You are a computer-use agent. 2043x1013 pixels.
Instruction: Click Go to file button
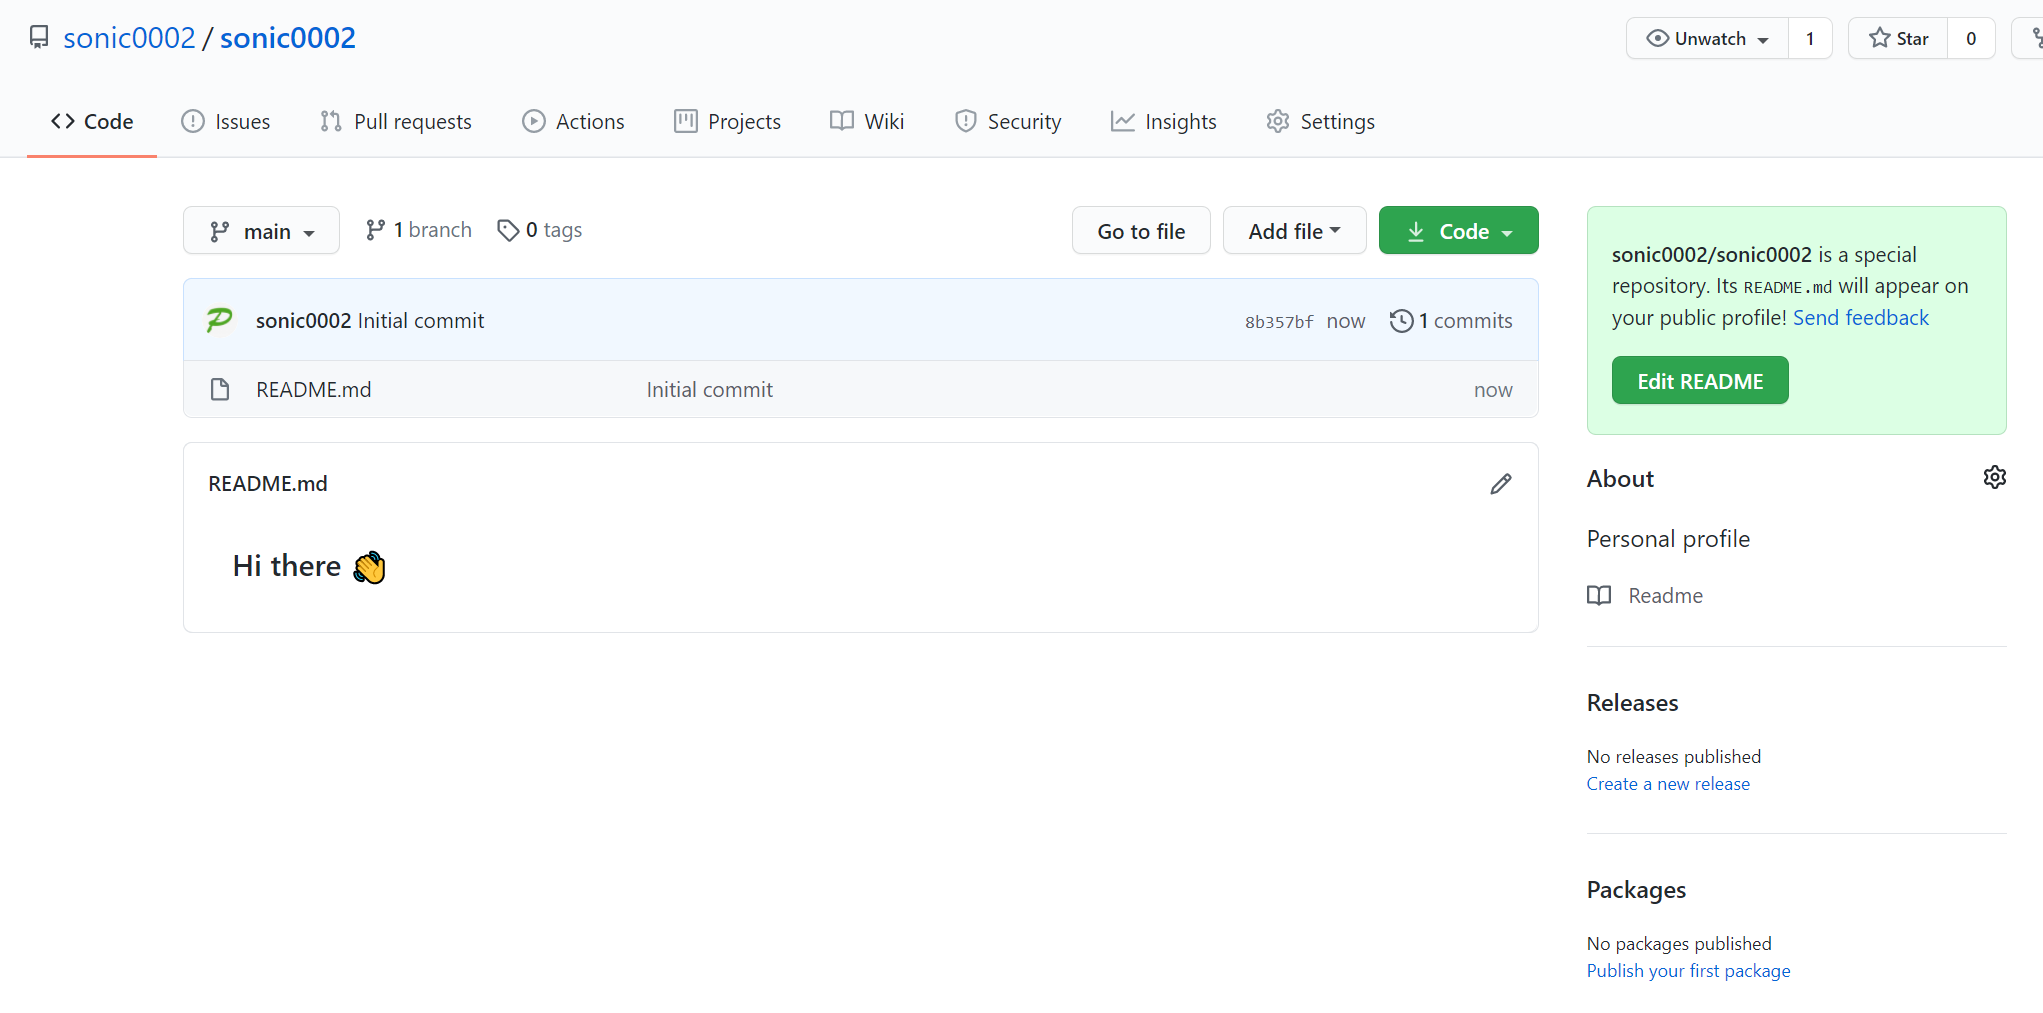[x=1141, y=231]
